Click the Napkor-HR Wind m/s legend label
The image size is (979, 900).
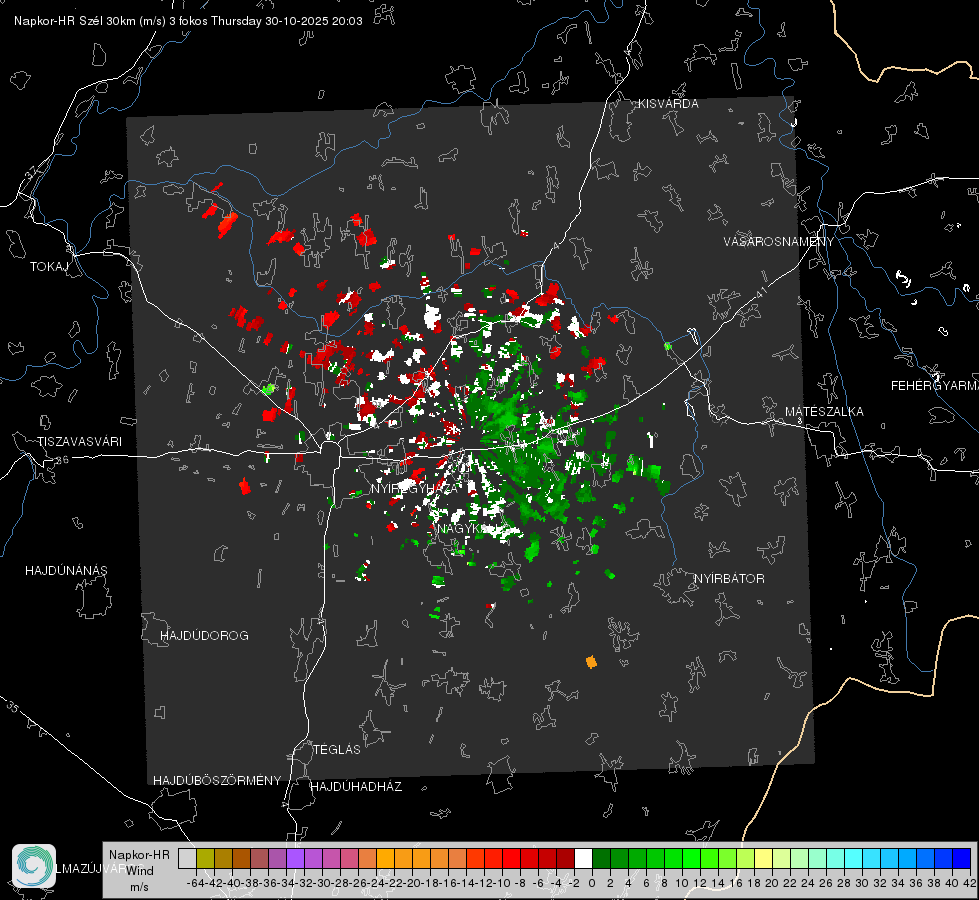click(x=139, y=871)
